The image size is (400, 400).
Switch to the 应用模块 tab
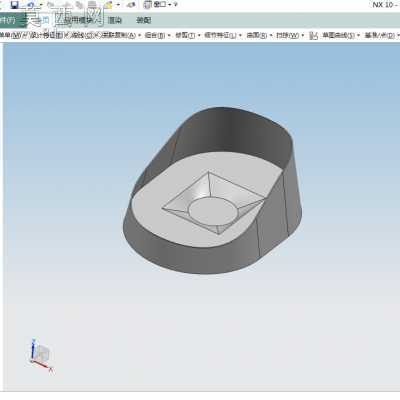[79, 20]
